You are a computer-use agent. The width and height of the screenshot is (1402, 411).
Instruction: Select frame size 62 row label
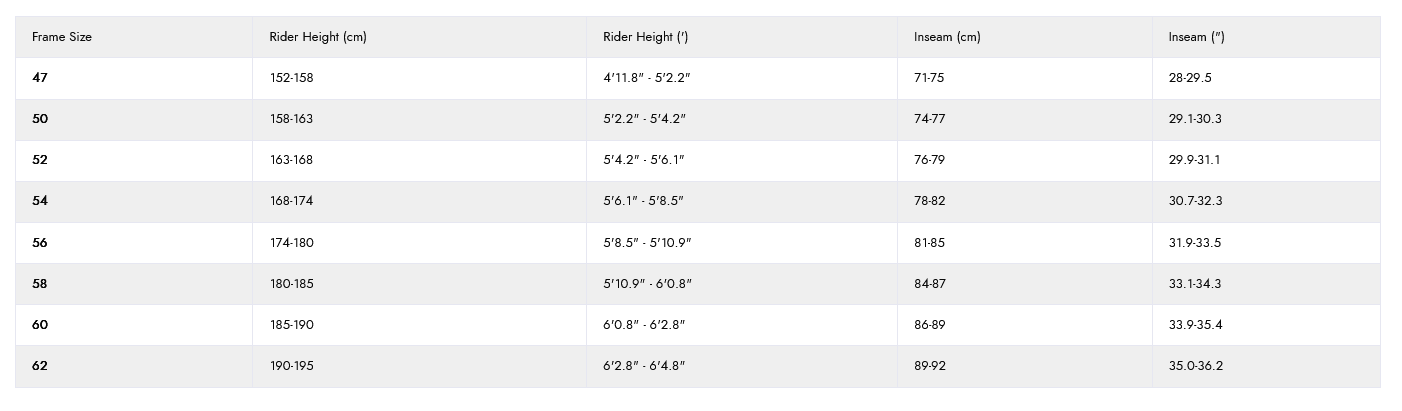point(40,366)
